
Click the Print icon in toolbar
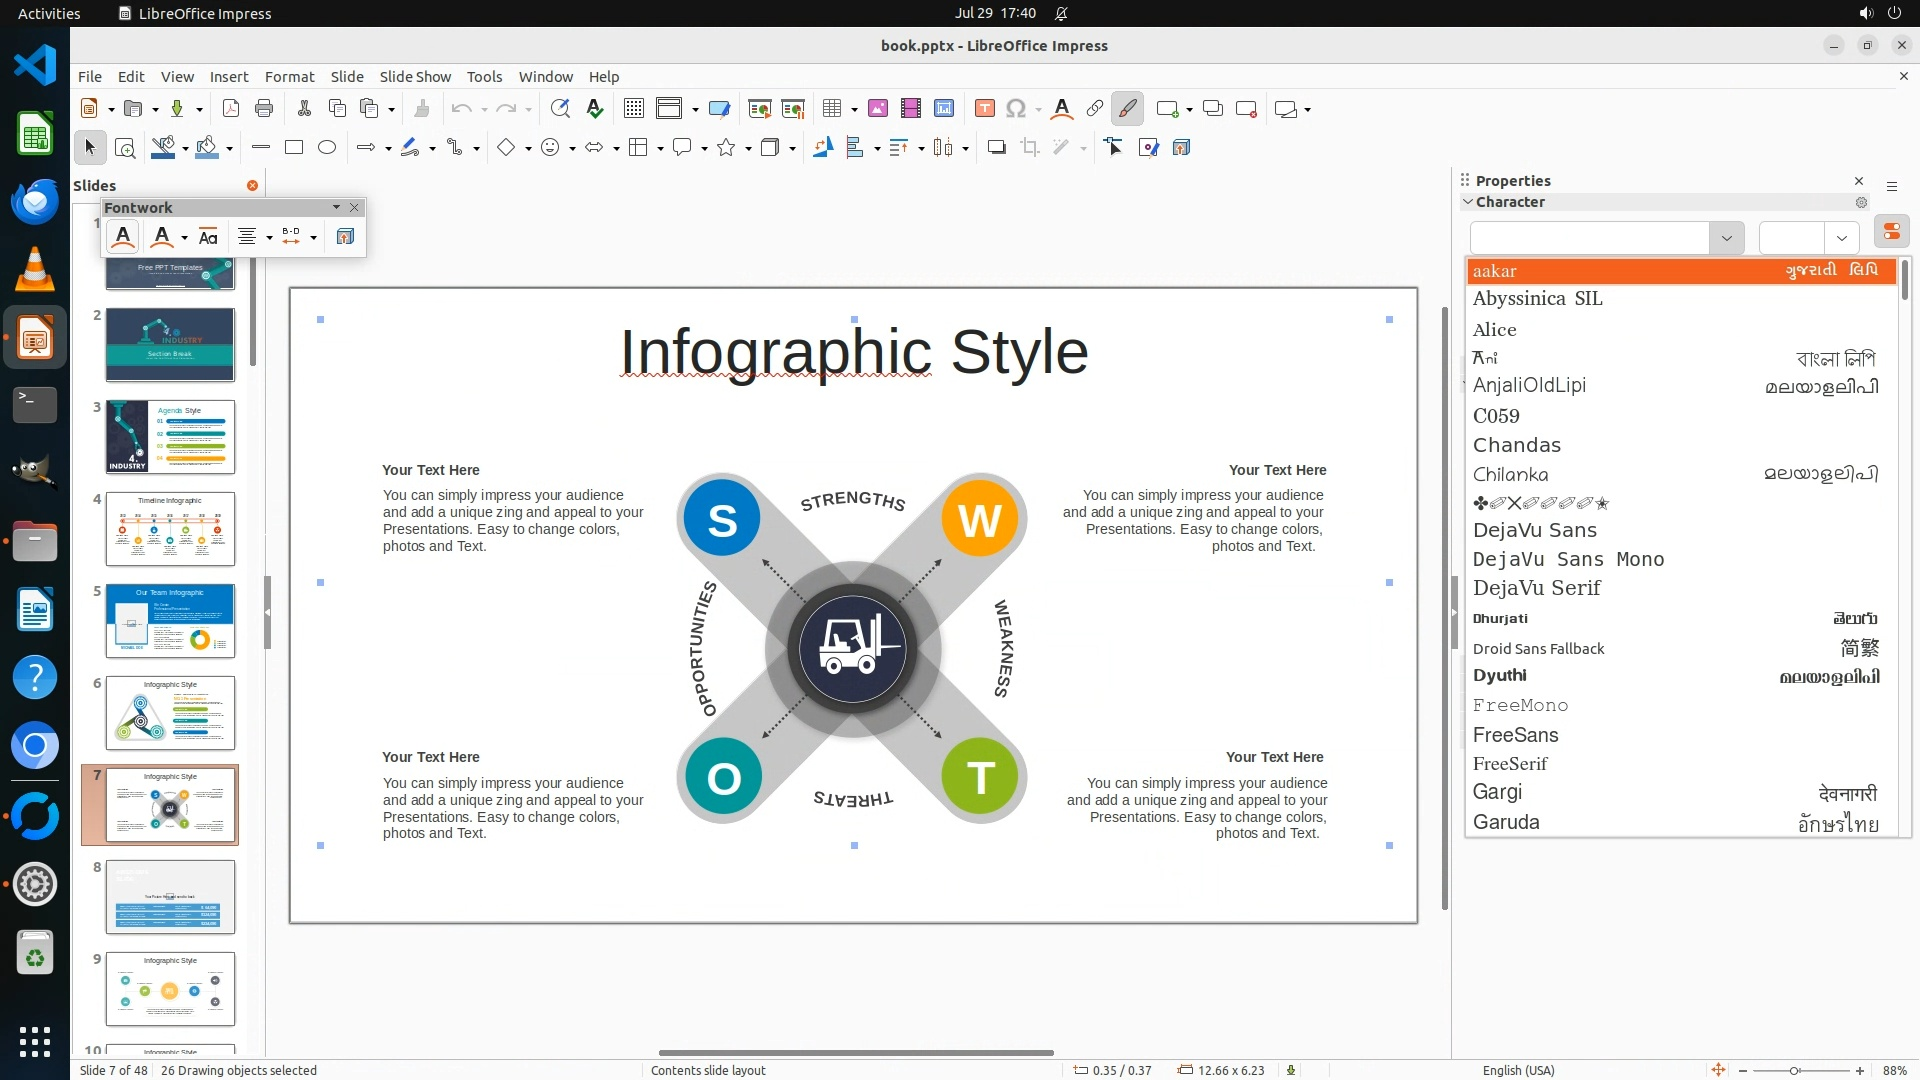click(x=264, y=109)
